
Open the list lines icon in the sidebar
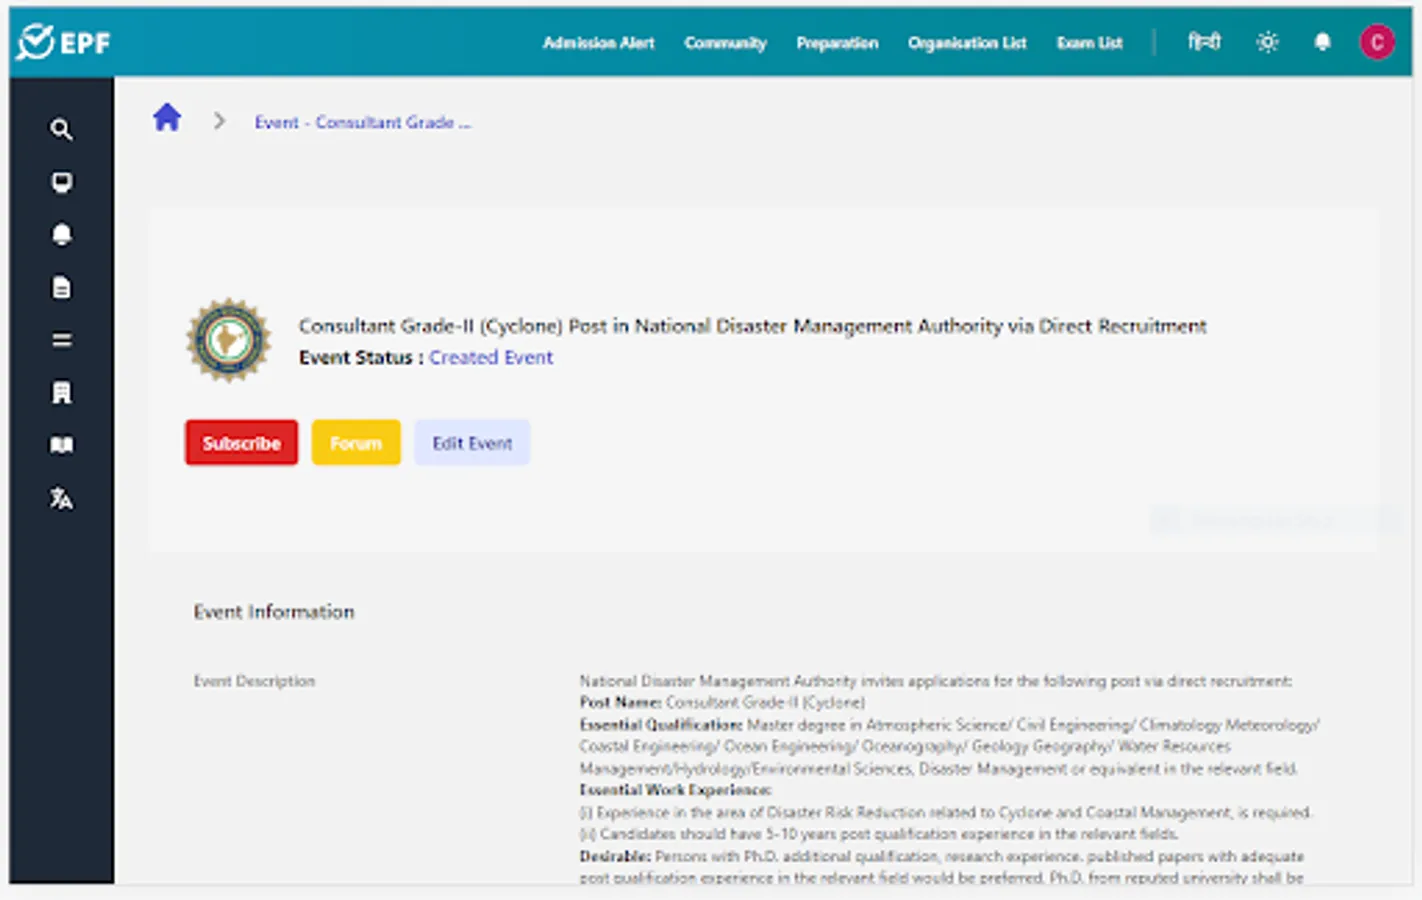tap(61, 340)
